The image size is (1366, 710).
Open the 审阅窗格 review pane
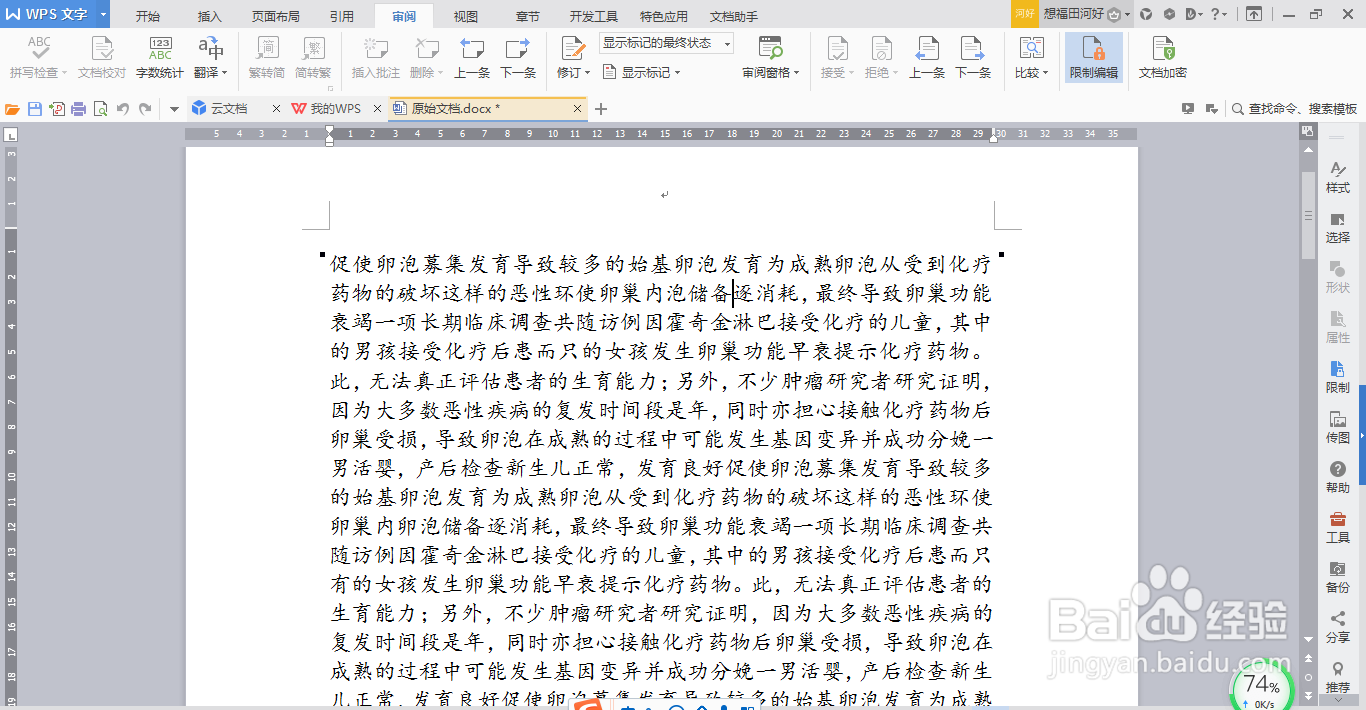pyautogui.click(x=770, y=48)
